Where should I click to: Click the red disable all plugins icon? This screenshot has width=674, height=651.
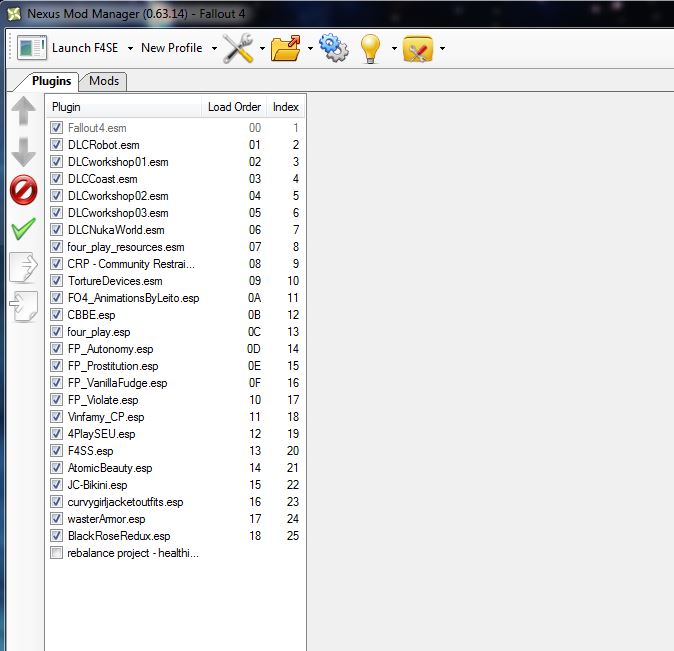(23, 189)
